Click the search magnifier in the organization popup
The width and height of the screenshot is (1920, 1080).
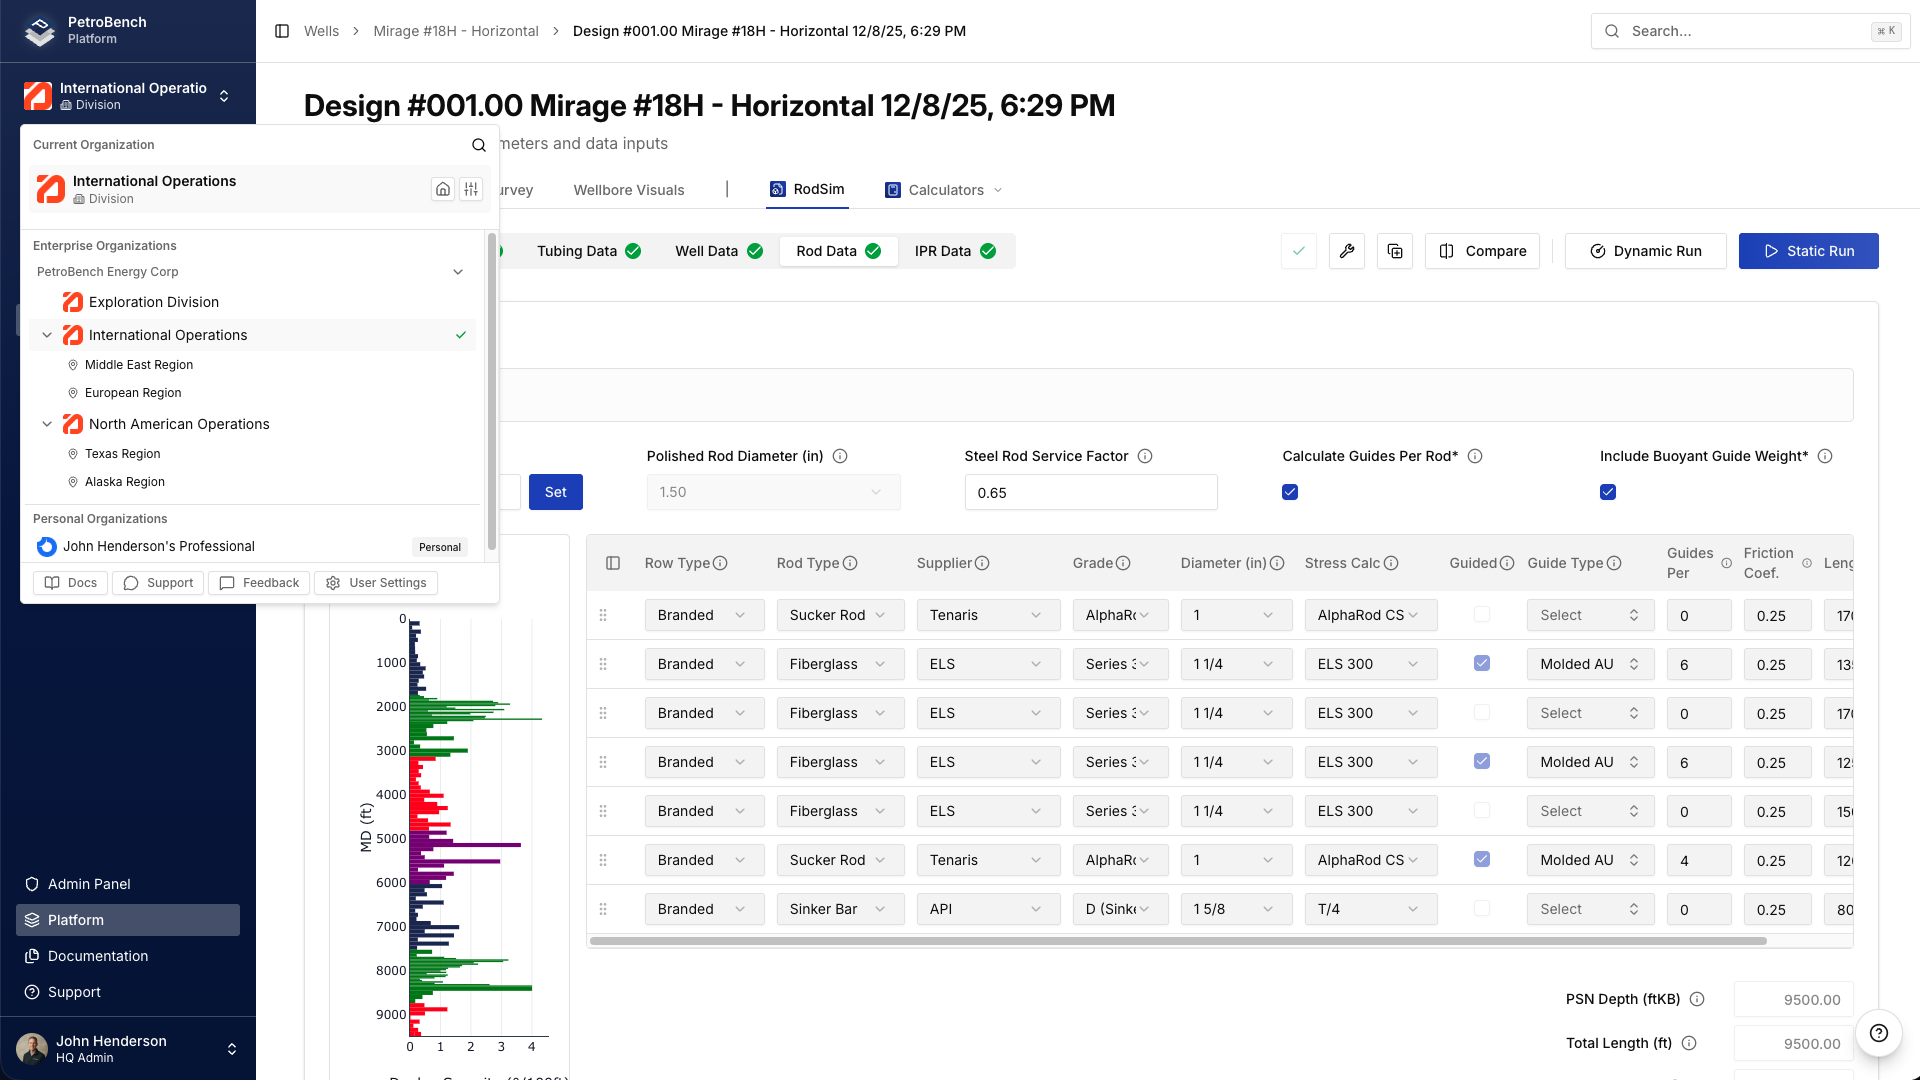point(478,145)
